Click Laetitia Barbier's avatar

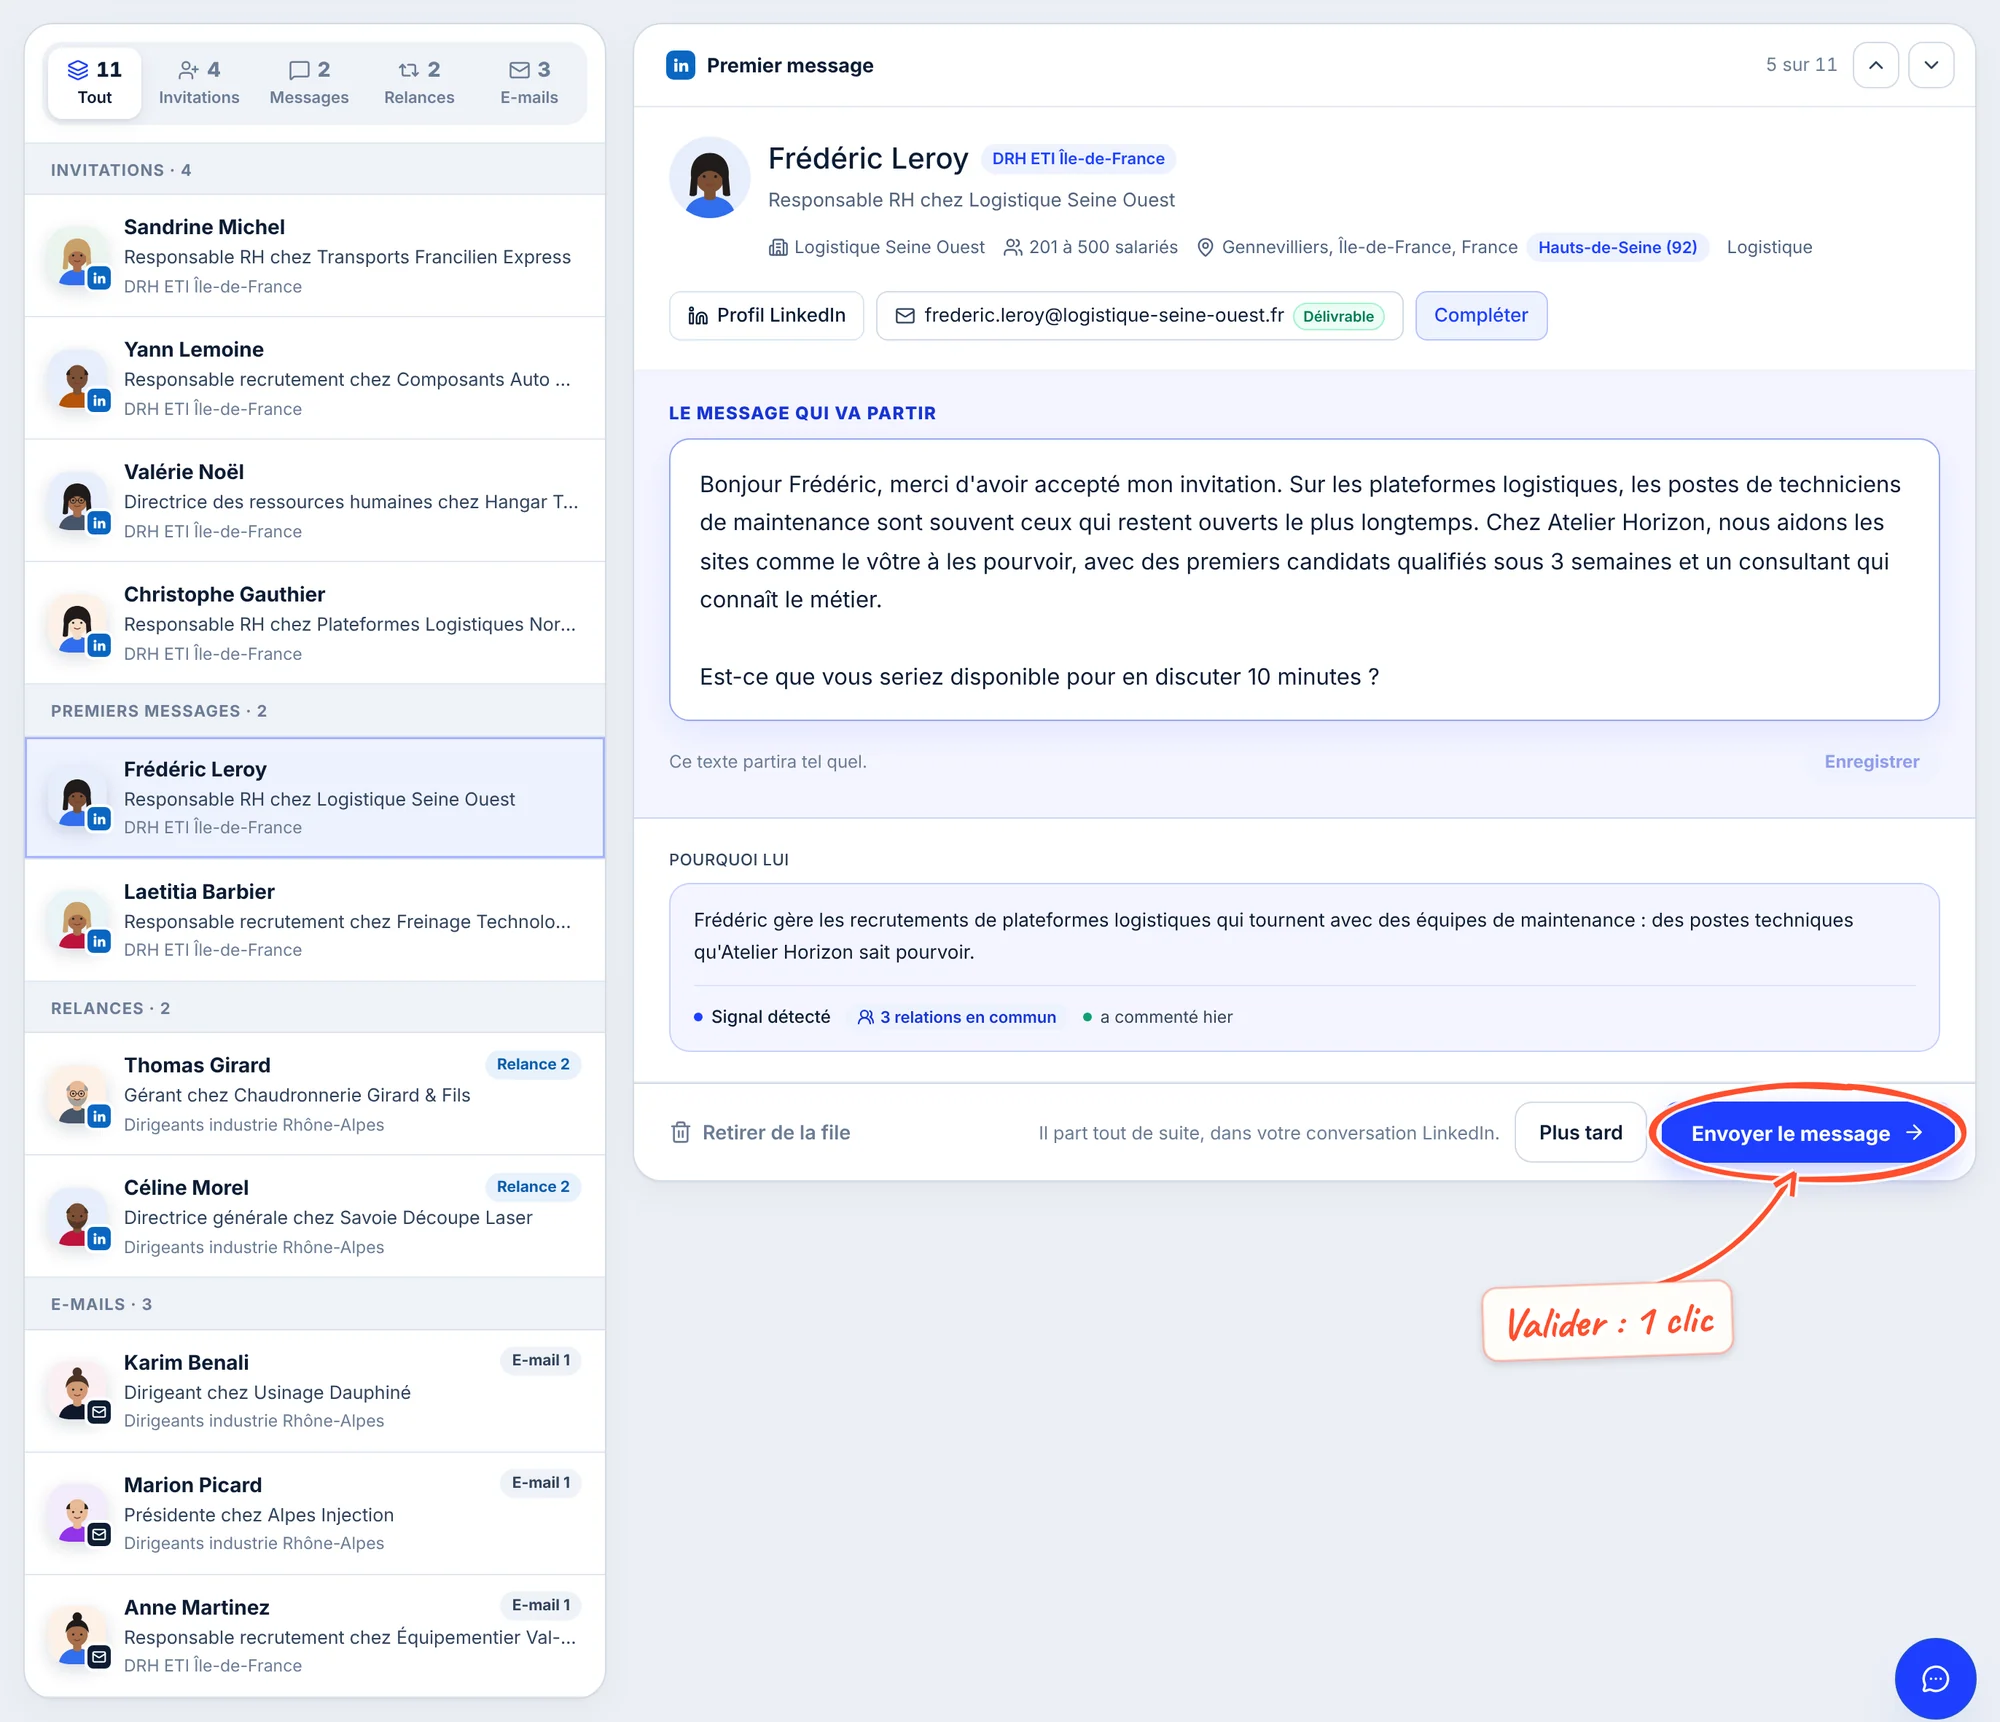coord(78,921)
